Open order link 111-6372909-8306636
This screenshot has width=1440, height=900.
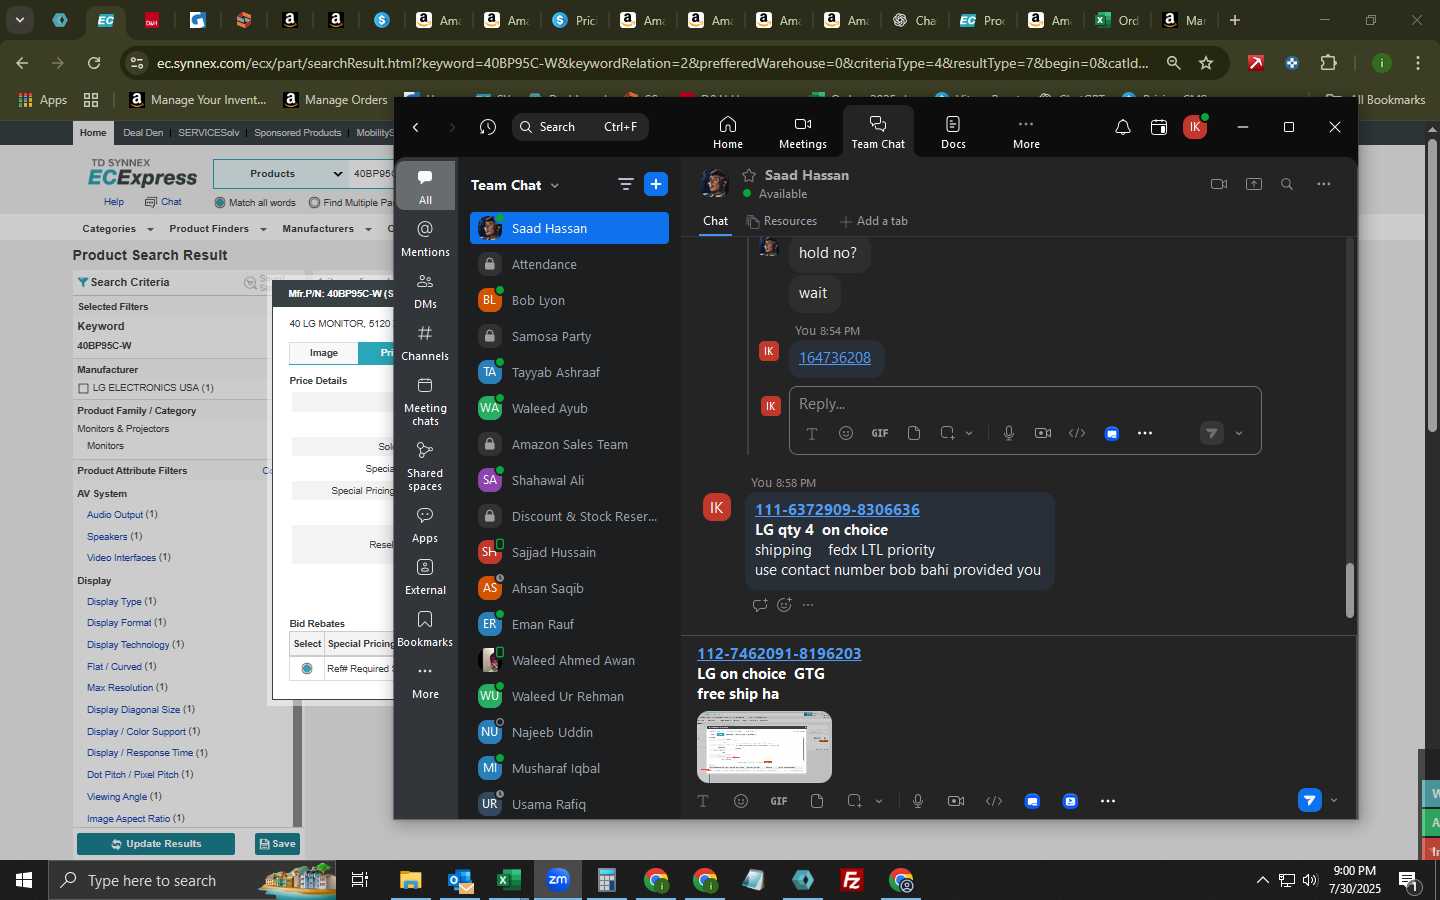[x=837, y=510]
